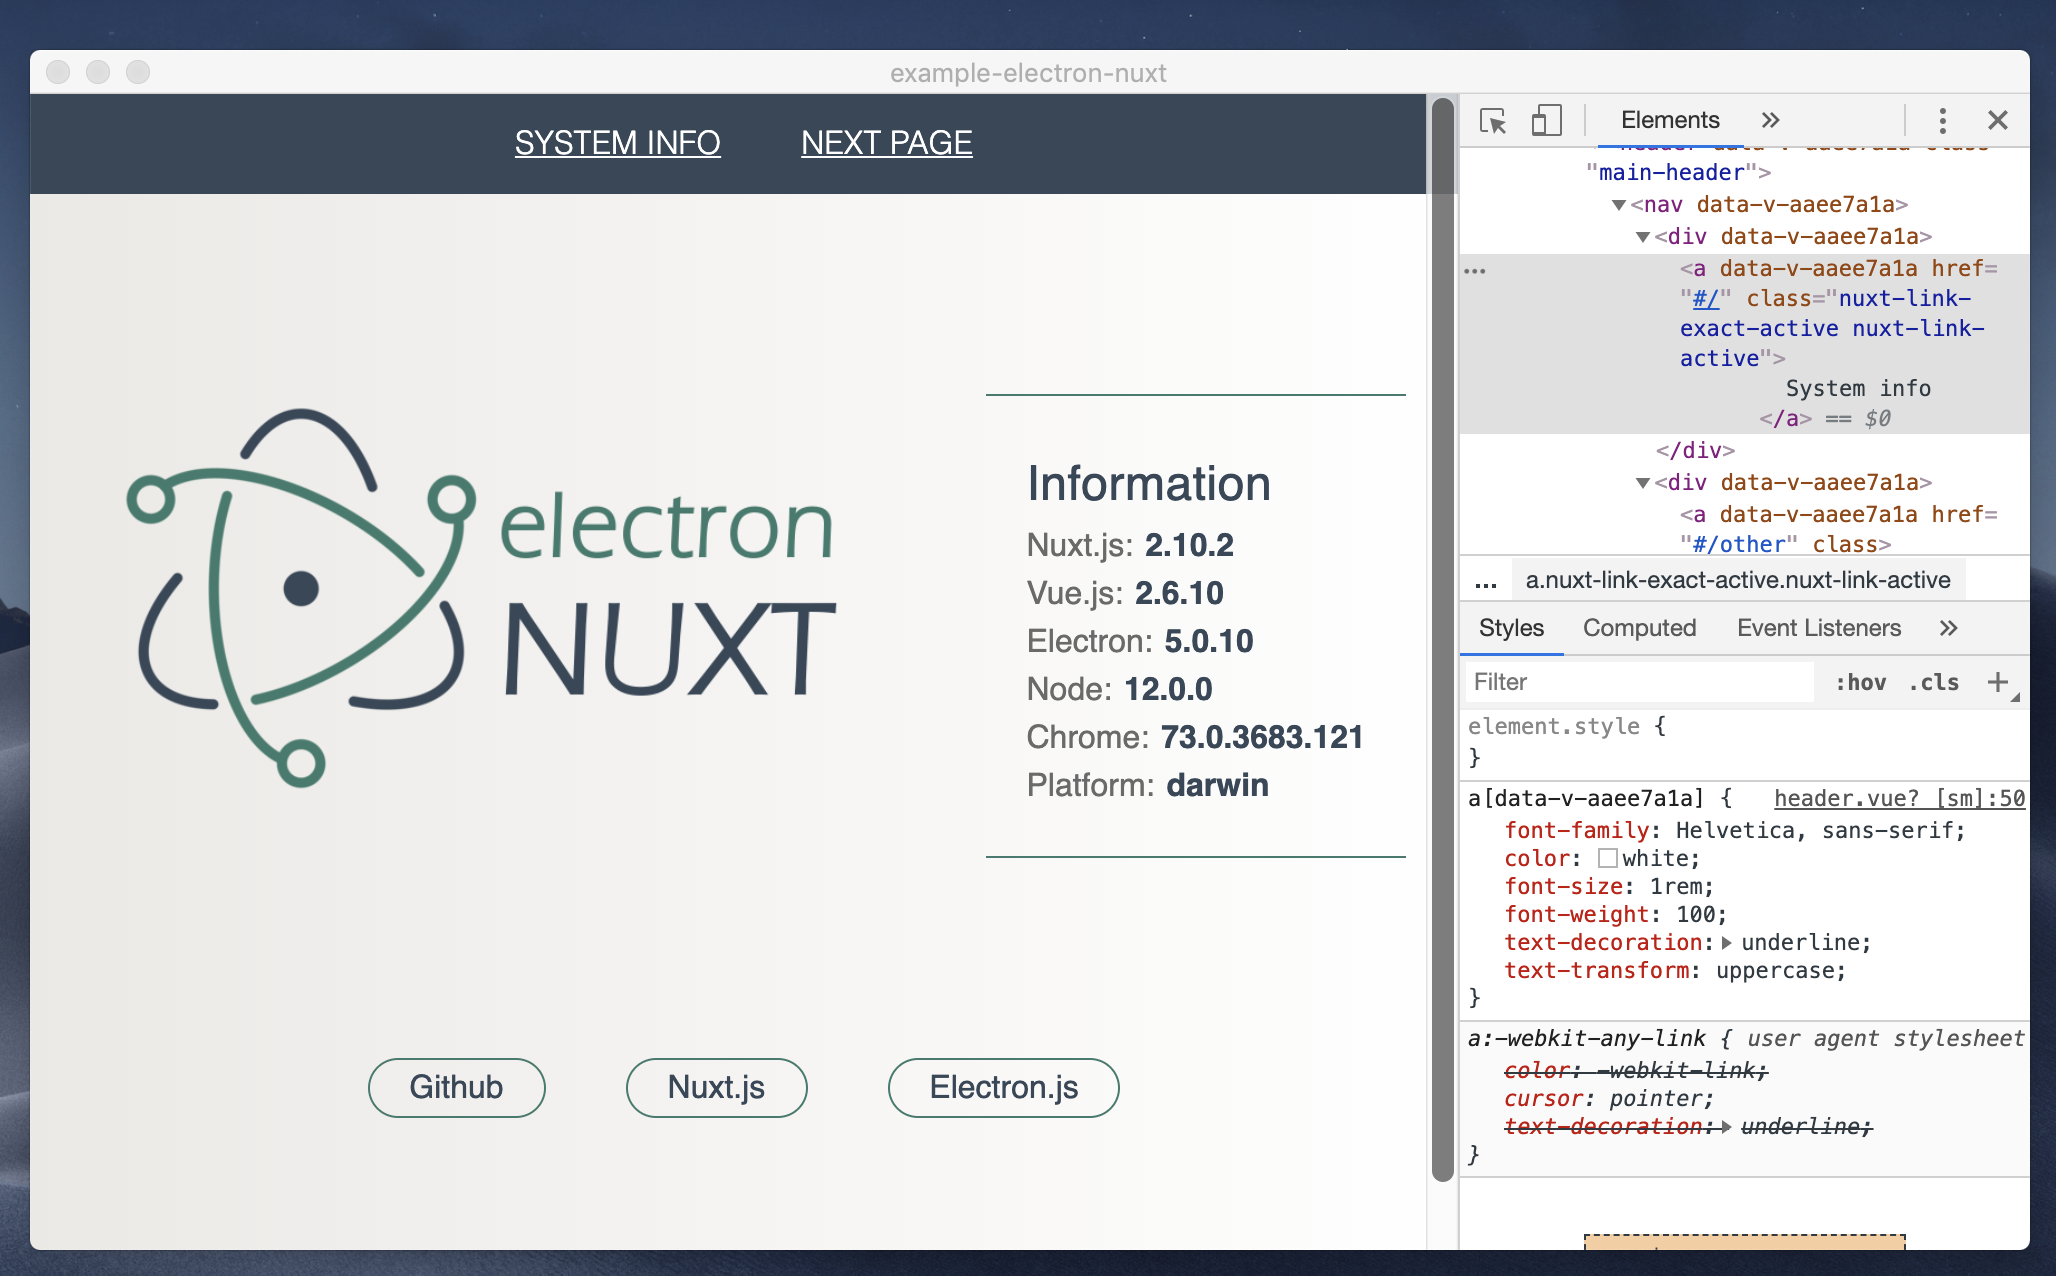Click the element.style rule block
The height and width of the screenshot is (1276, 2056).
pyautogui.click(x=1744, y=741)
